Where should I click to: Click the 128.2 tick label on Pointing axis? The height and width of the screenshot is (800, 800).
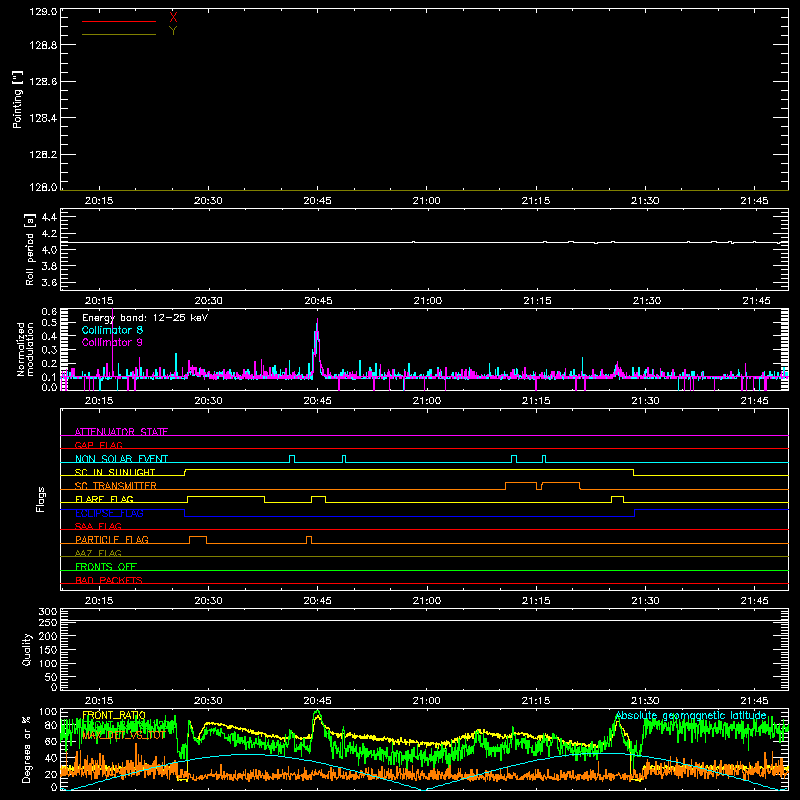[43, 155]
